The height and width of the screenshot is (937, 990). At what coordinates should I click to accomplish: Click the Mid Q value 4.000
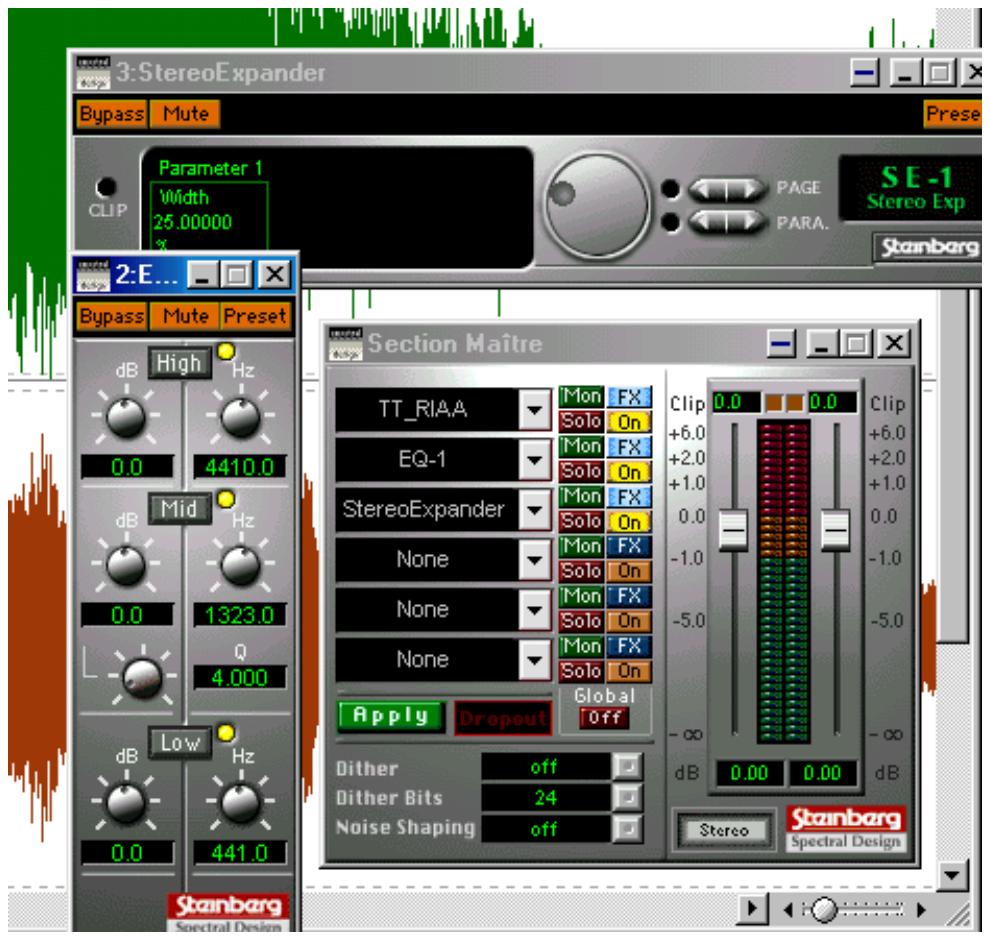point(239,677)
